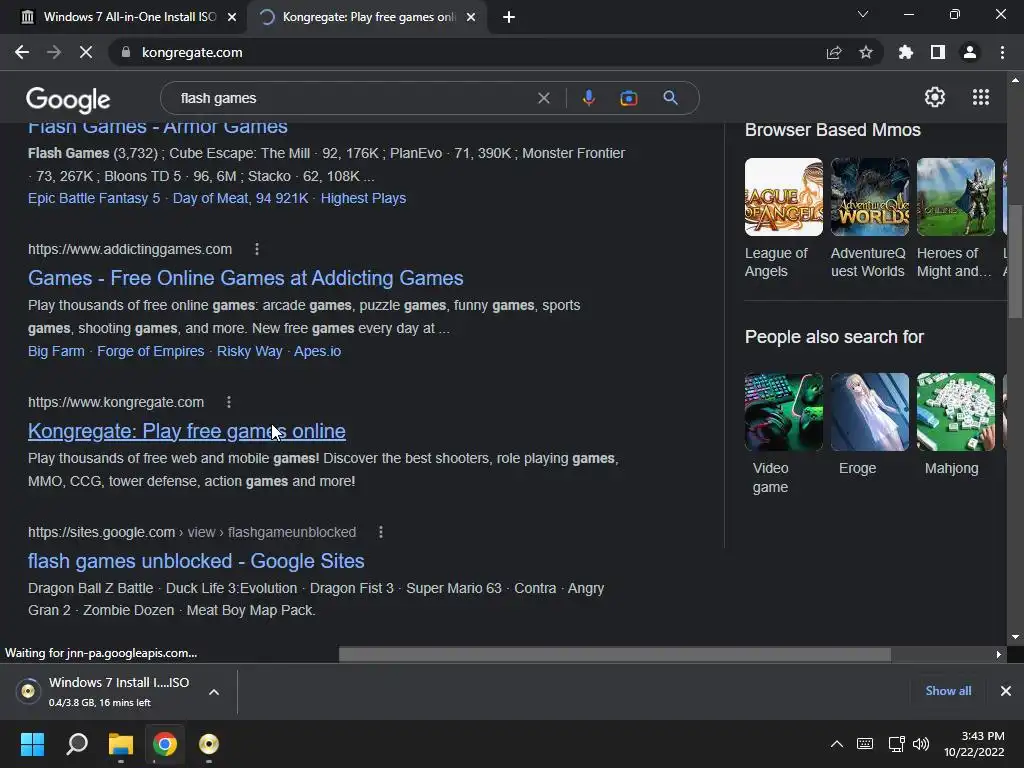This screenshot has width=1024, height=768.
Task: Bookmark this page with the star icon
Action: pos(866,52)
